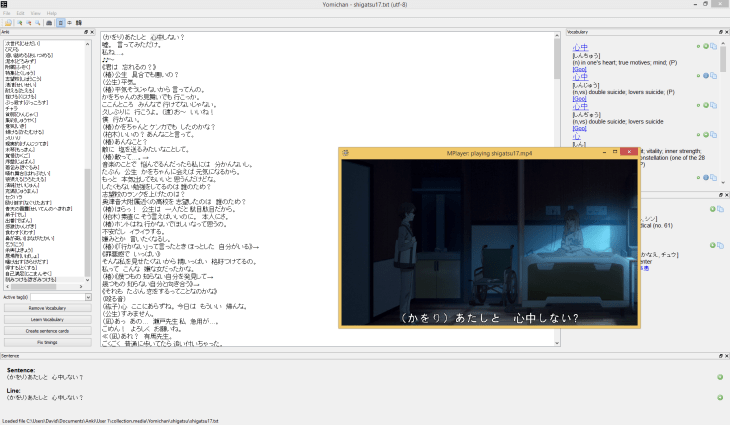Click the Fix timings button
The image size is (730, 425).
(x=46, y=342)
